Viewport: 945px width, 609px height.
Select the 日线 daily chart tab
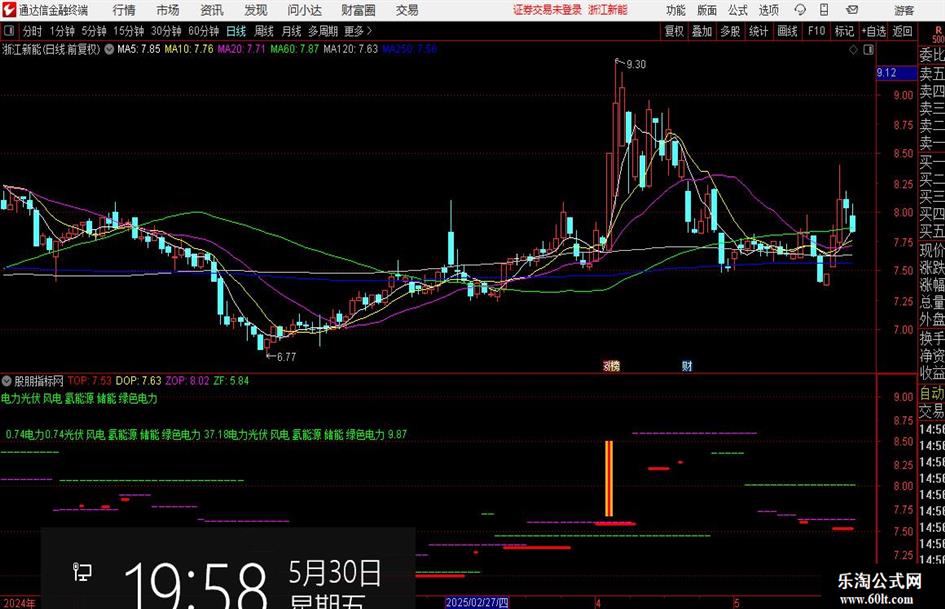click(x=236, y=31)
